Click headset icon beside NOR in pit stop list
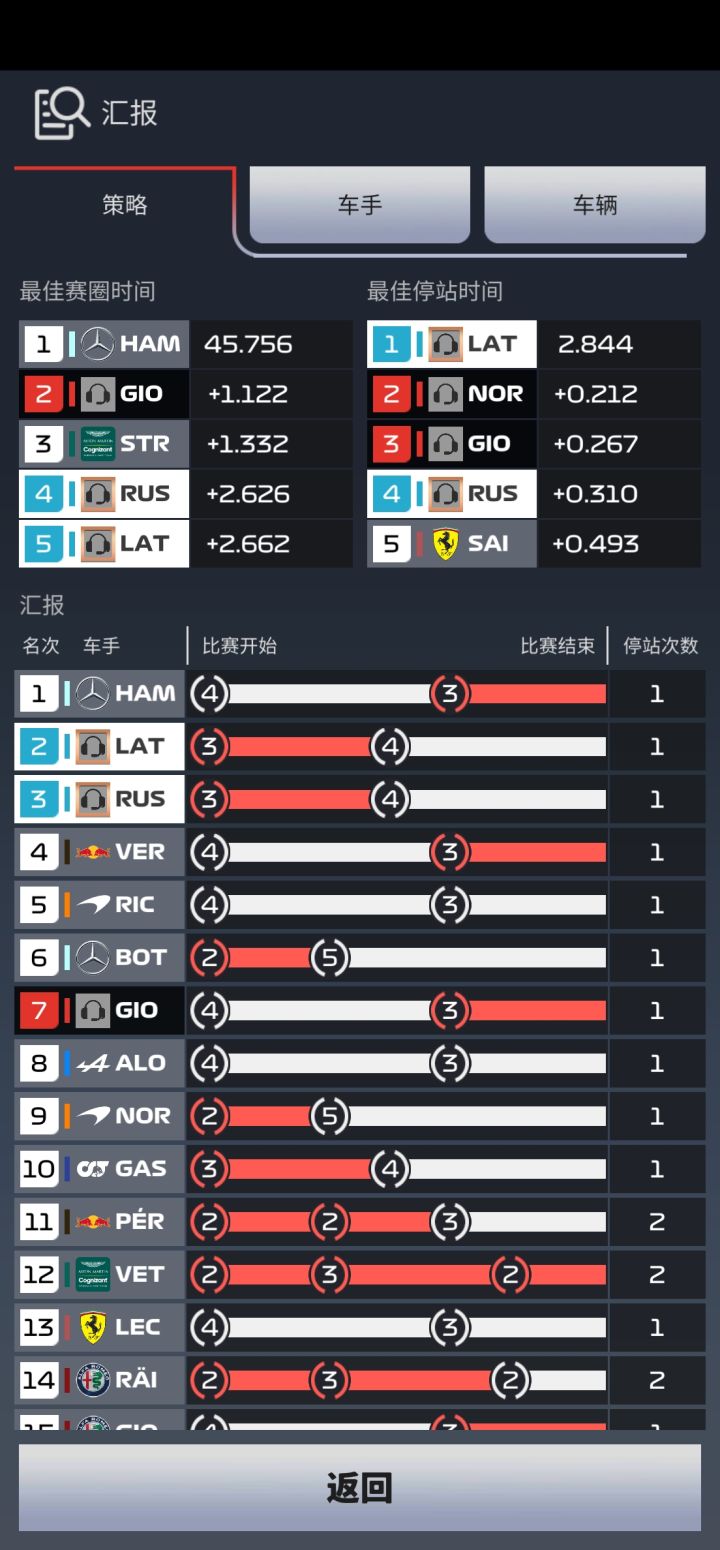 click(445, 394)
